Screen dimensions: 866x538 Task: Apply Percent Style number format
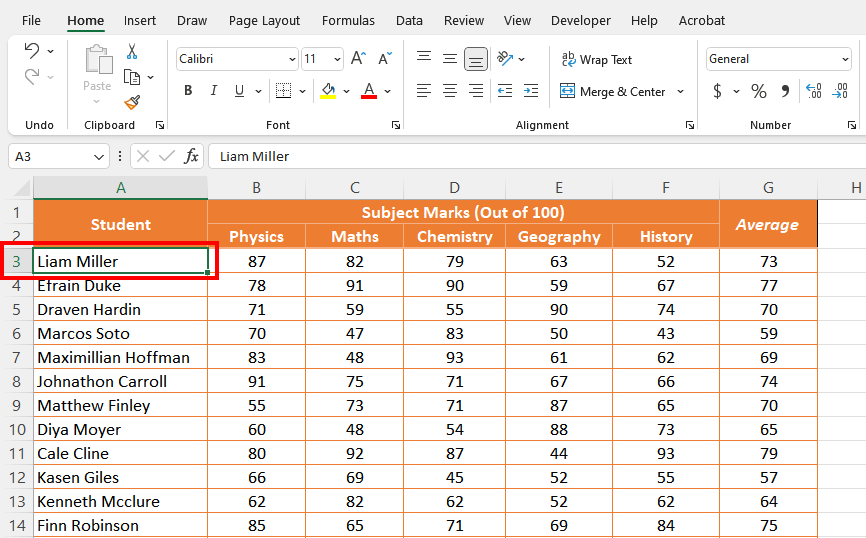point(759,92)
